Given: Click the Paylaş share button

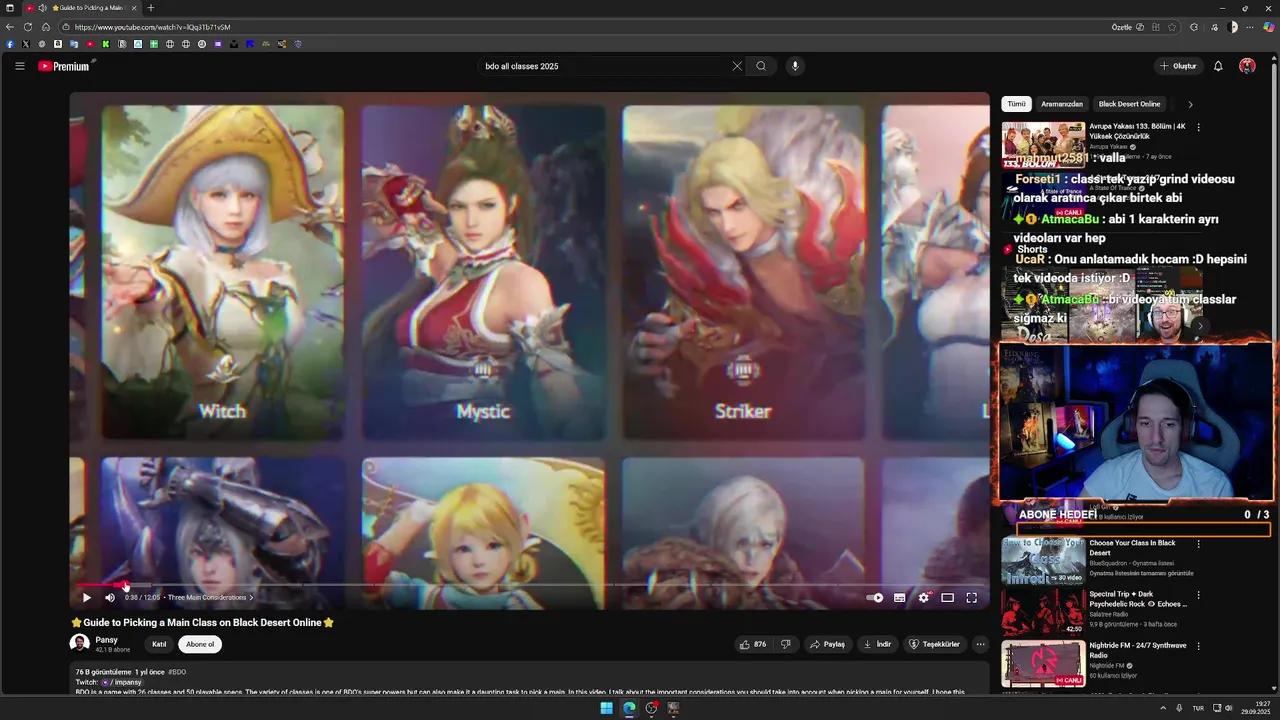Looking at the screenshot, I should point(827,645).
